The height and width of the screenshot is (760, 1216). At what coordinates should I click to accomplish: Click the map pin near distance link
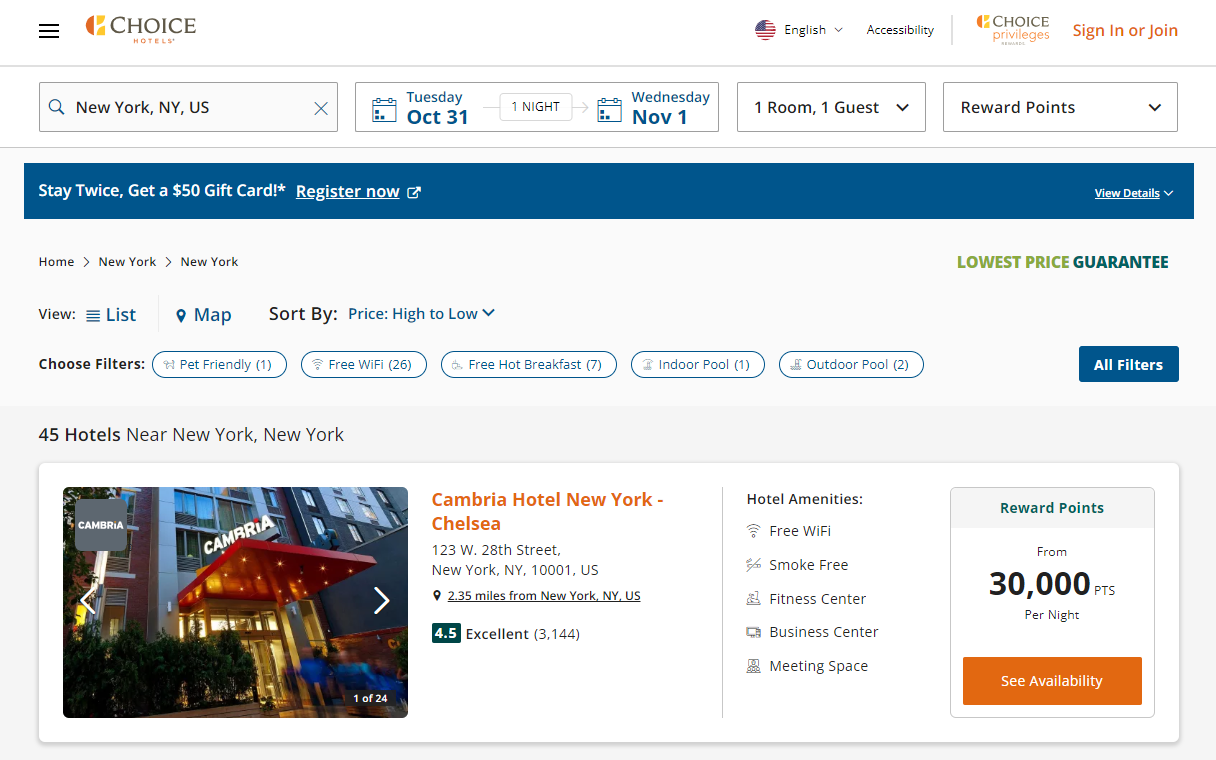tap(437, 594)
